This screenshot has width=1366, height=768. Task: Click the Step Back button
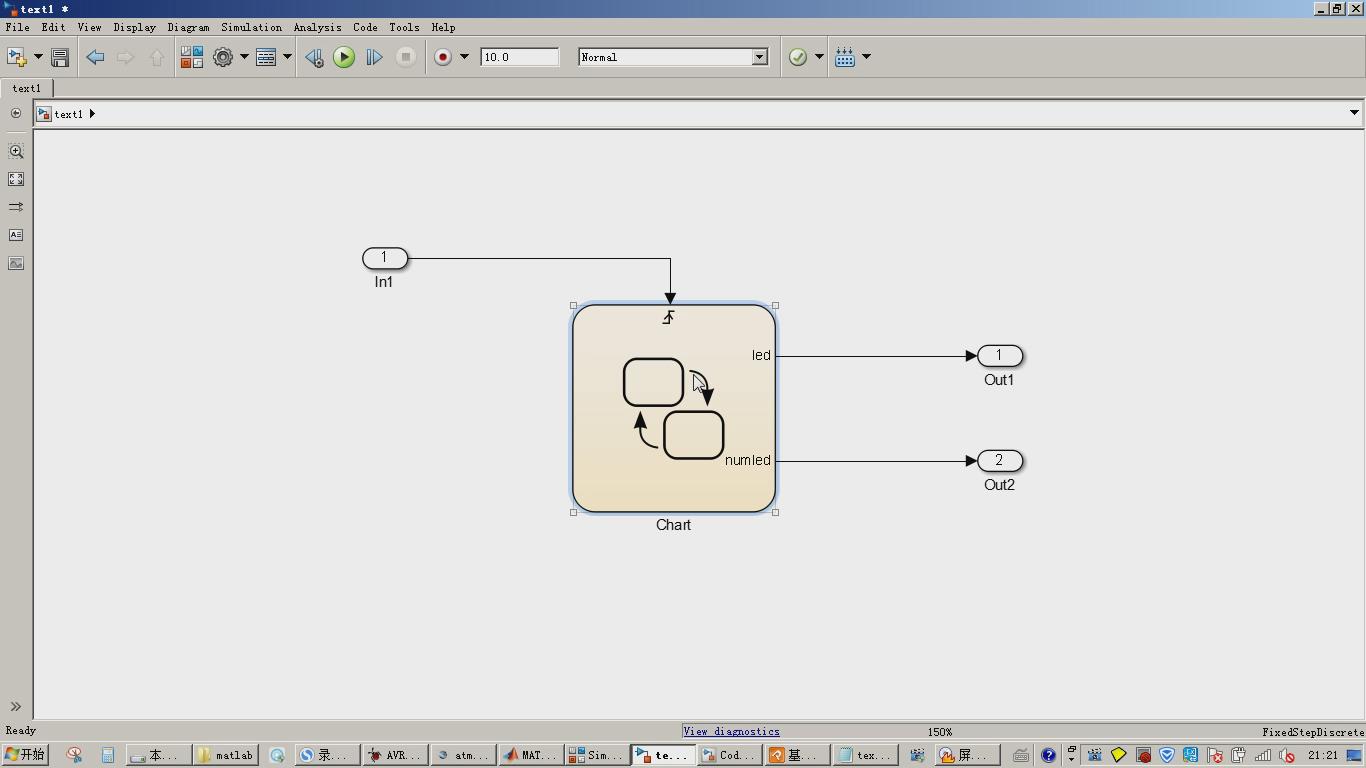coord(314,57)
